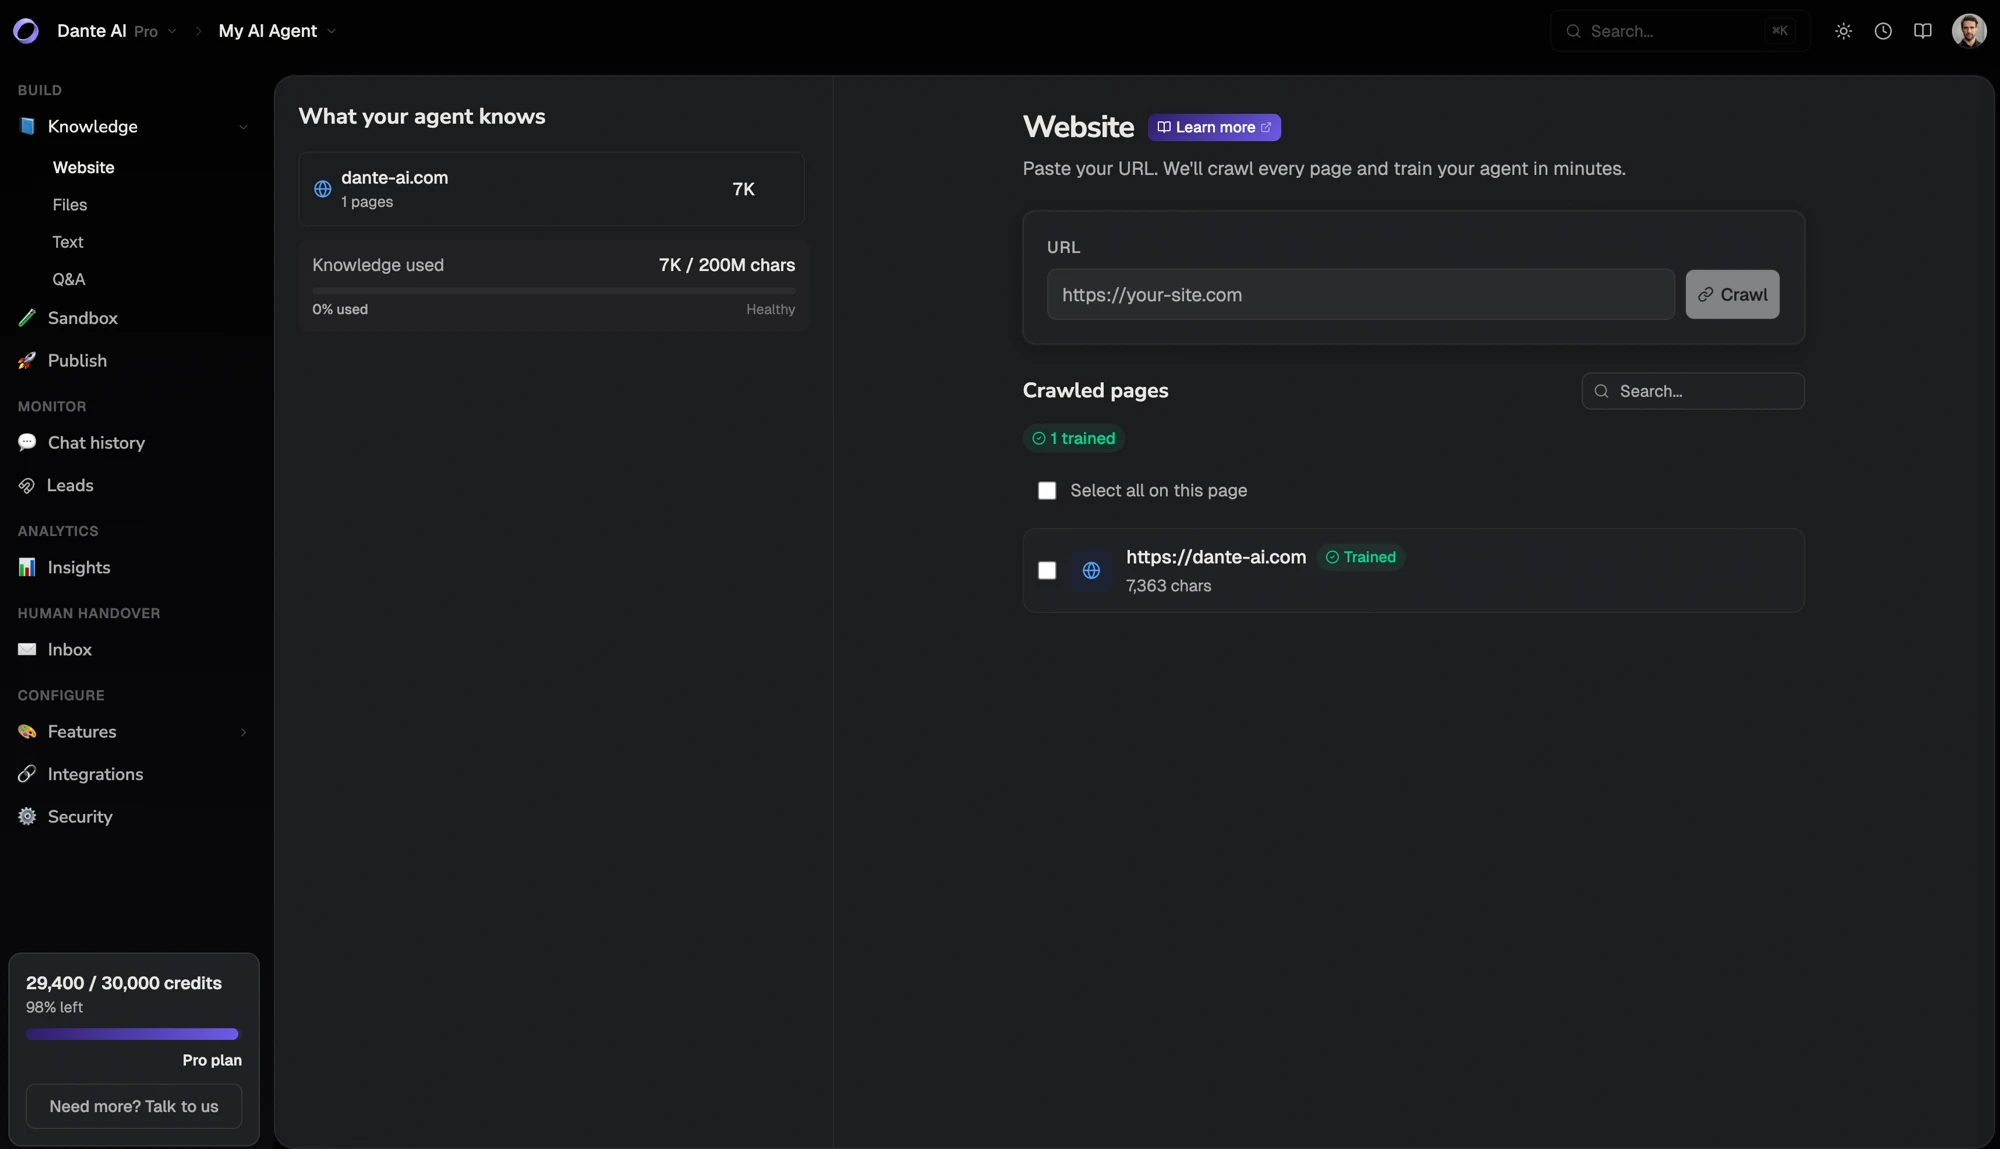Click the magnifier icon in Crawled pages search
2000x1149 pixels.
1601,391
